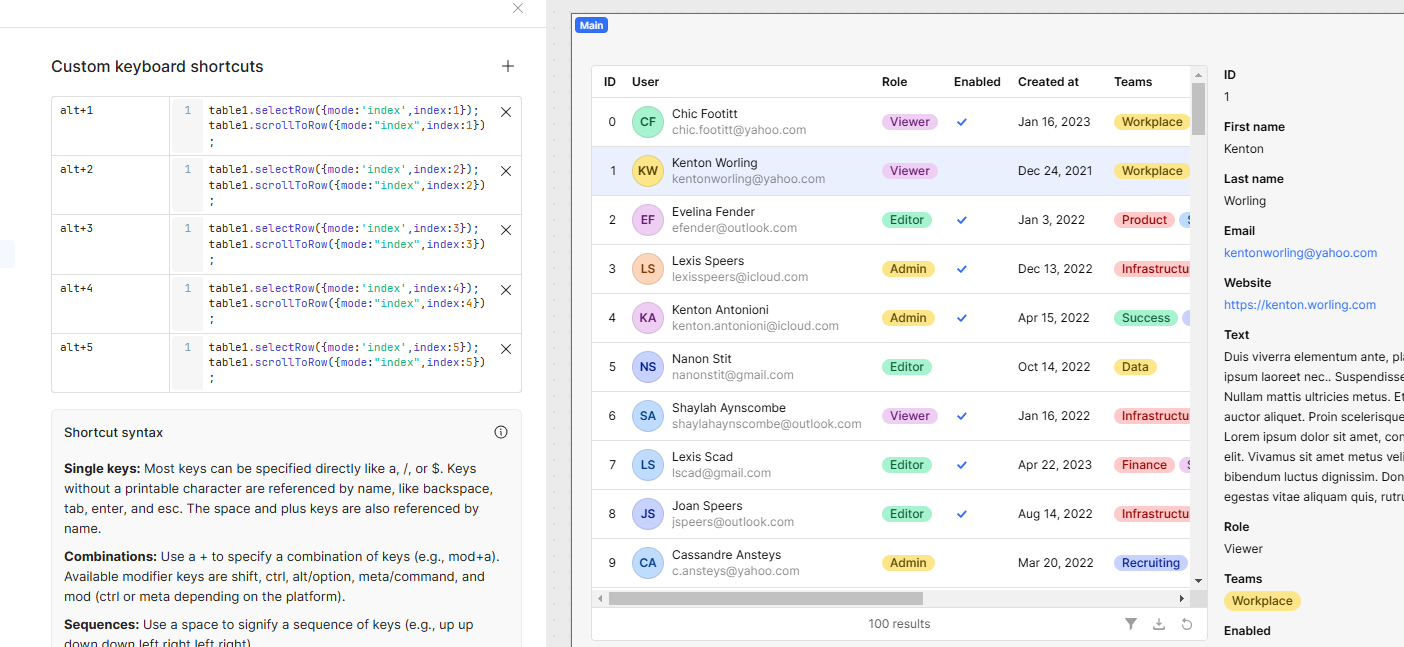Click the enabled checkmark for Evelina Fender

[x=962, y=220]
